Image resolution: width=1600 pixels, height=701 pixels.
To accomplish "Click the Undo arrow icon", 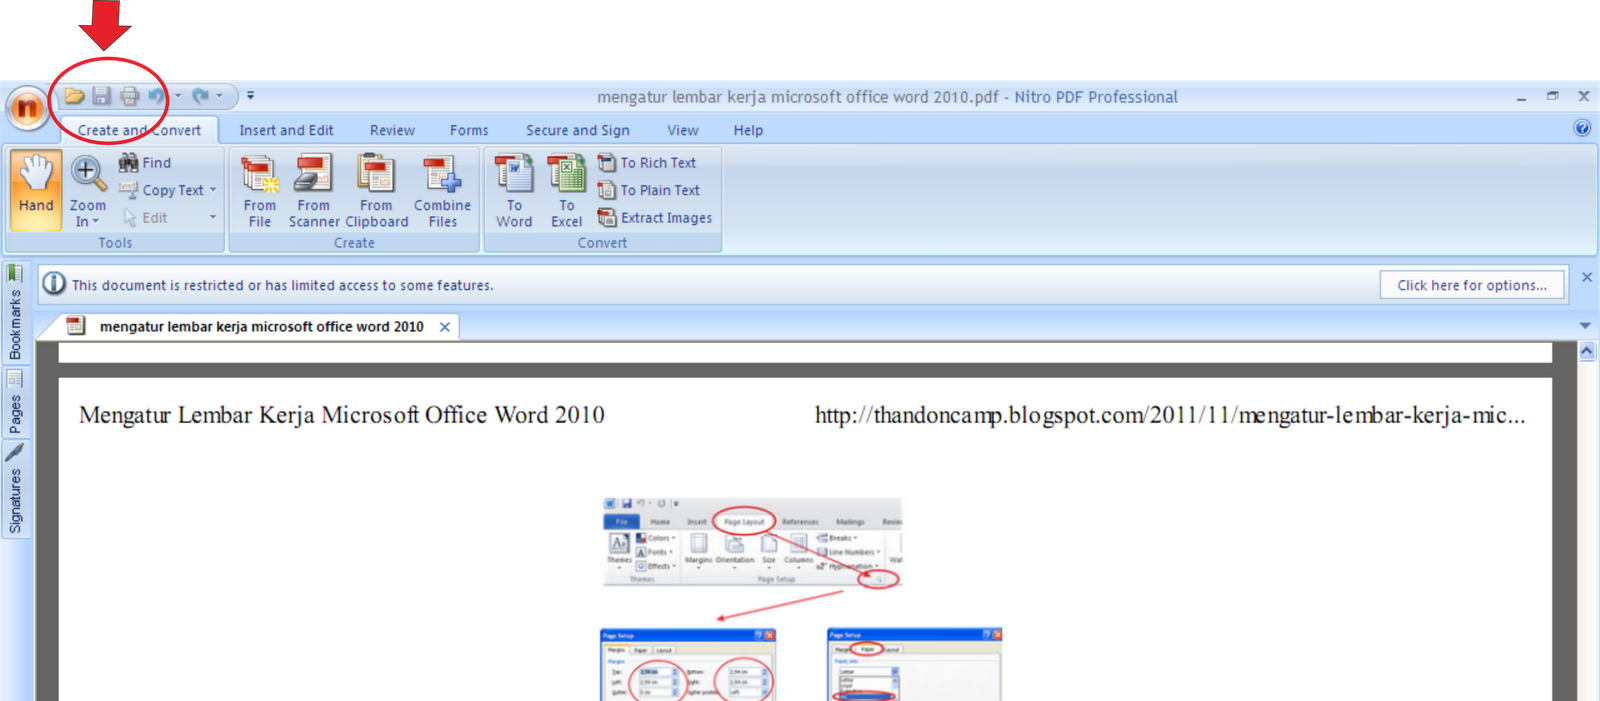I will click(157, 96).
